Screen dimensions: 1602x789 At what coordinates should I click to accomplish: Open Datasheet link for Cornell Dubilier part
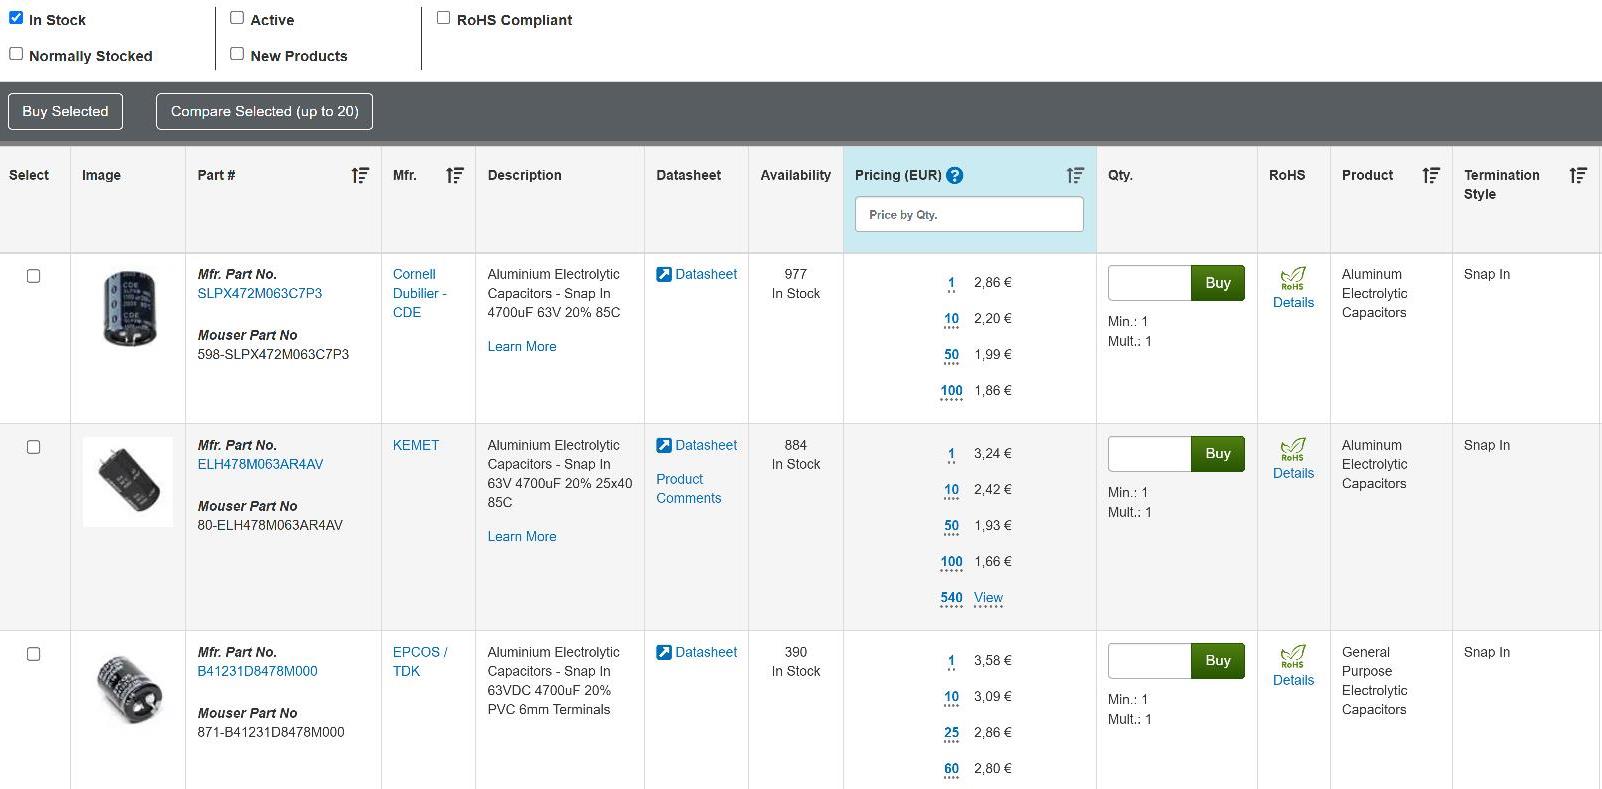tap(697, 274)
